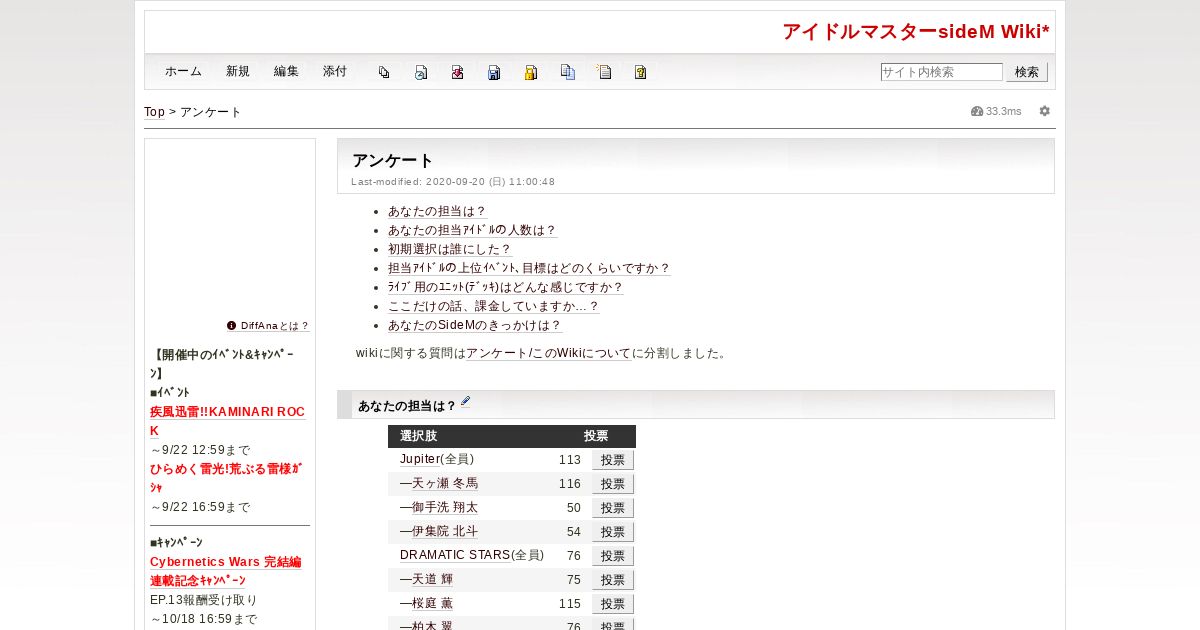
Task: Open the Jupiter link in poll table
Action: 420,459
